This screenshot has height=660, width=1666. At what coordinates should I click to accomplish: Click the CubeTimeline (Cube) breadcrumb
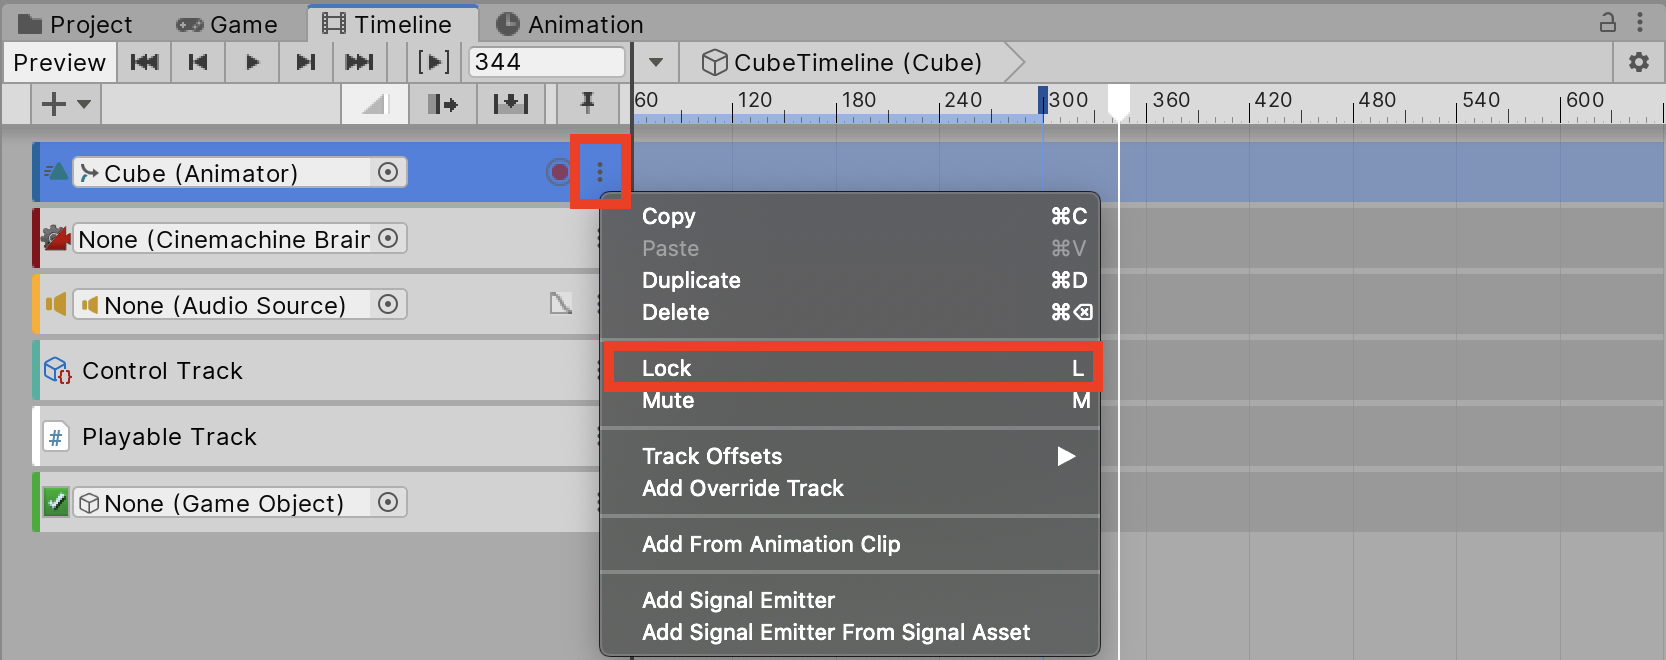click(x=842, y=62)
